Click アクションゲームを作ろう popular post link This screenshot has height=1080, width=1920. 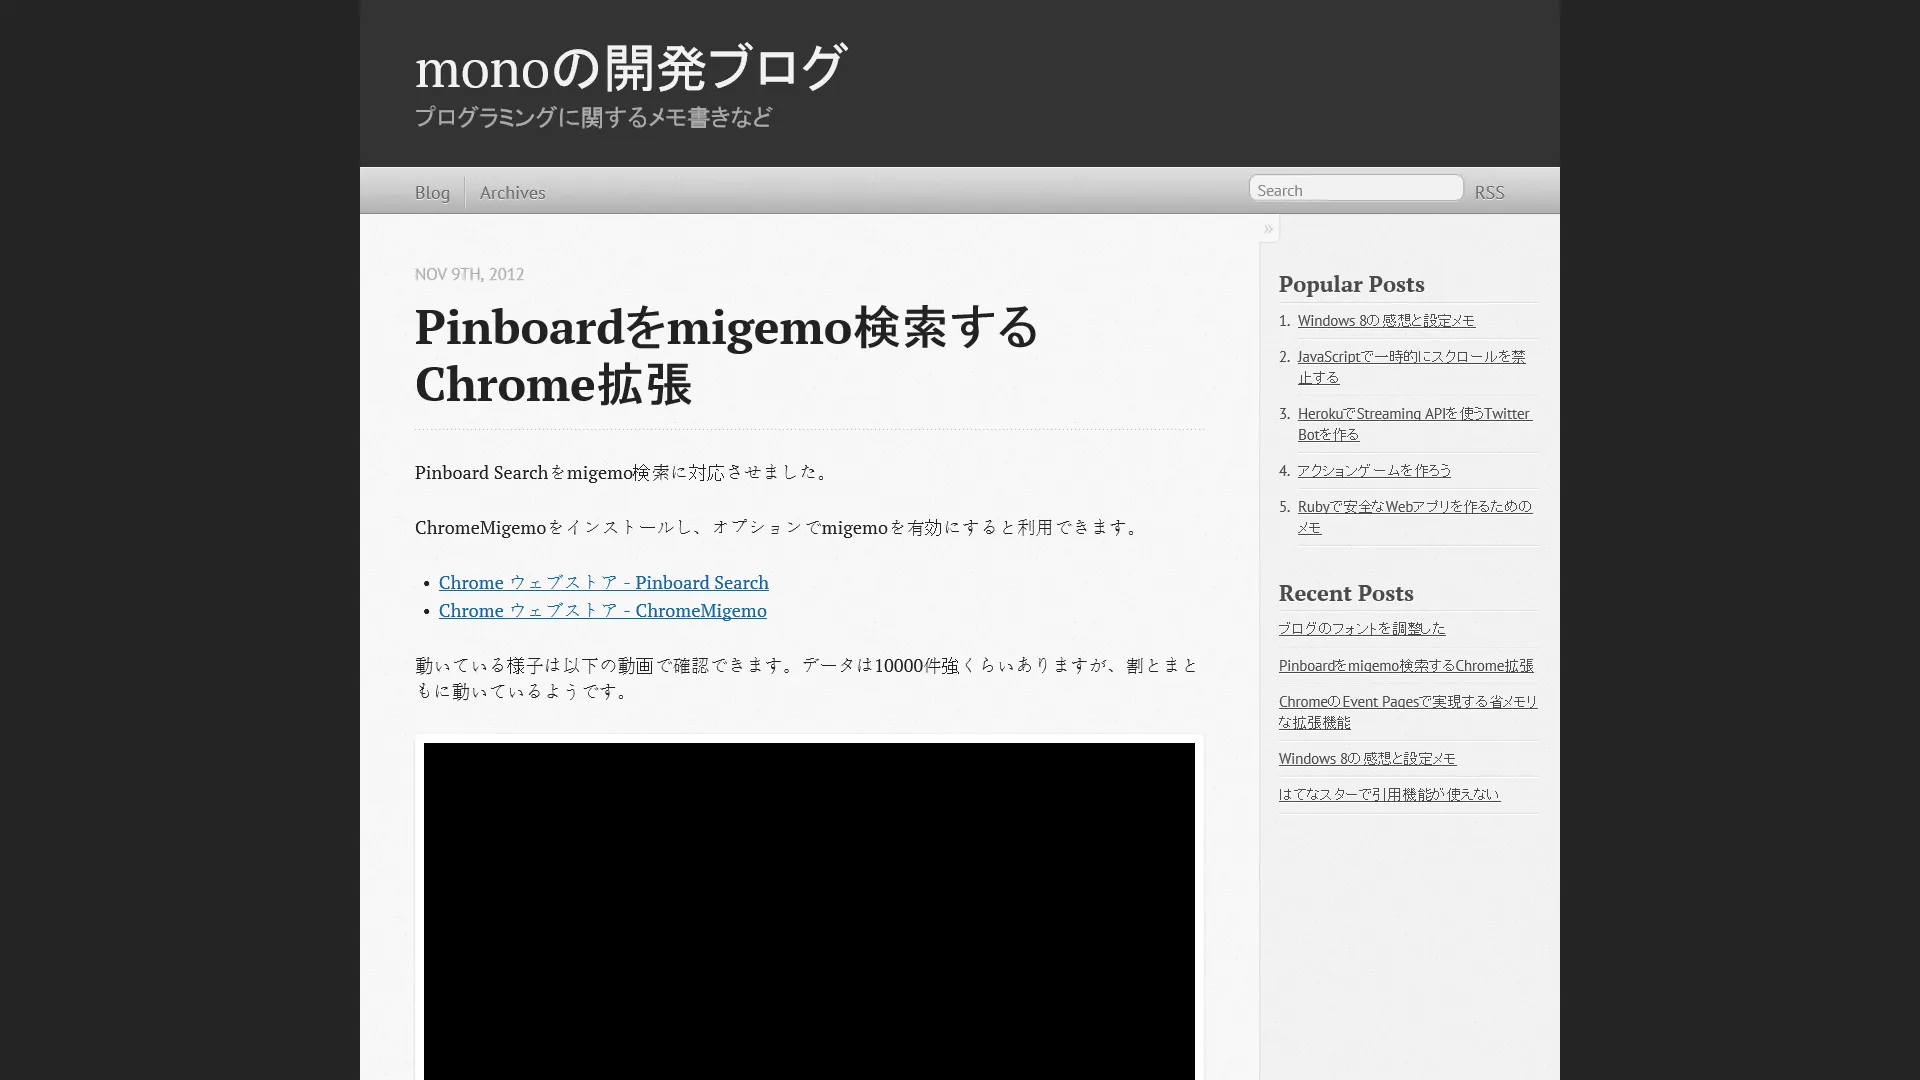(1374, 469)
